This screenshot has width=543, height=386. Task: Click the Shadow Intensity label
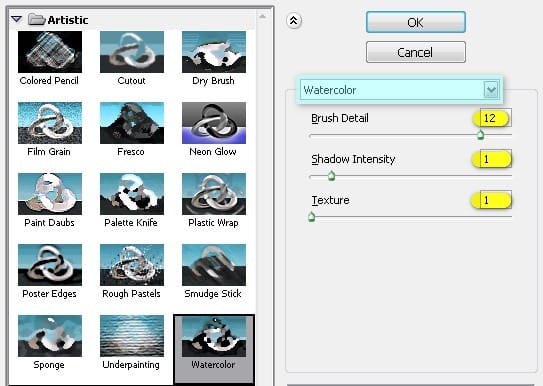(353, 159)
